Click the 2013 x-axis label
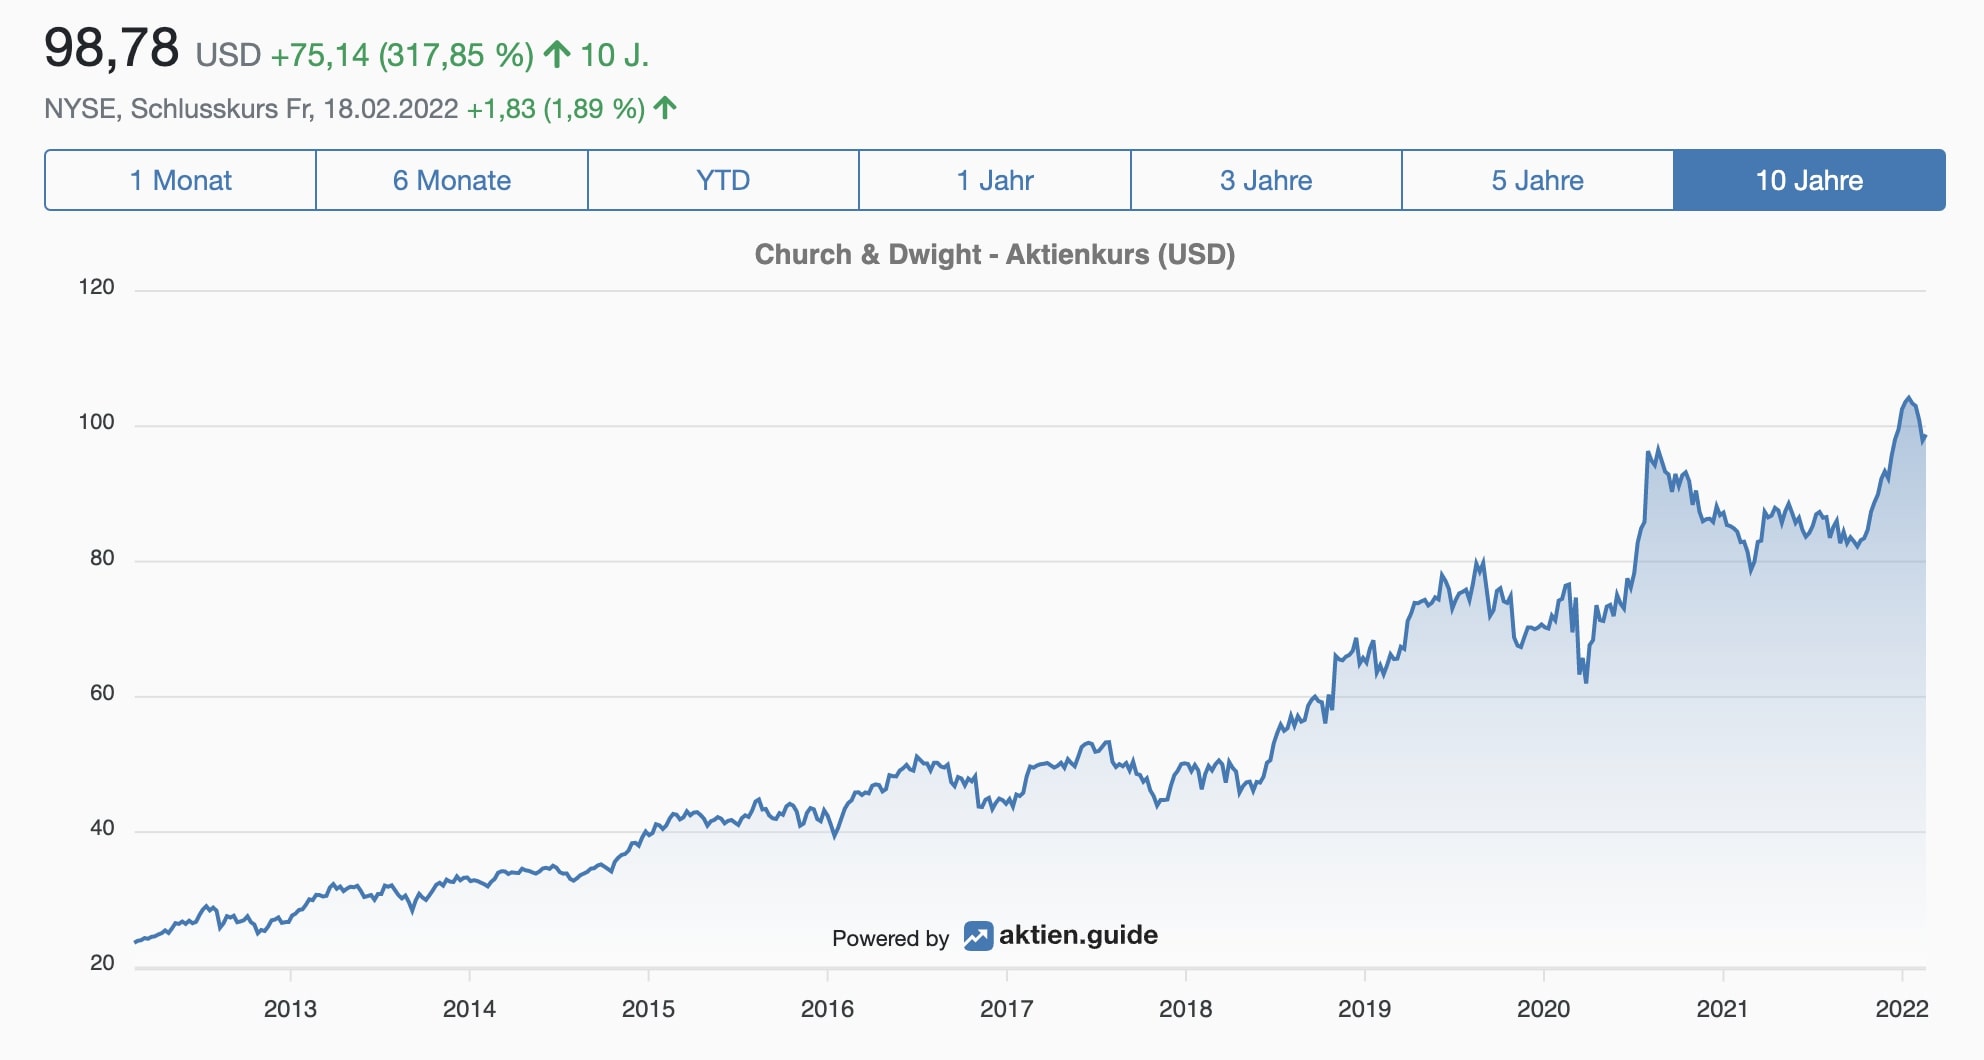Image resolution: width=1984 pixels, height=1060 pixels. click(x=290, y=1008)
